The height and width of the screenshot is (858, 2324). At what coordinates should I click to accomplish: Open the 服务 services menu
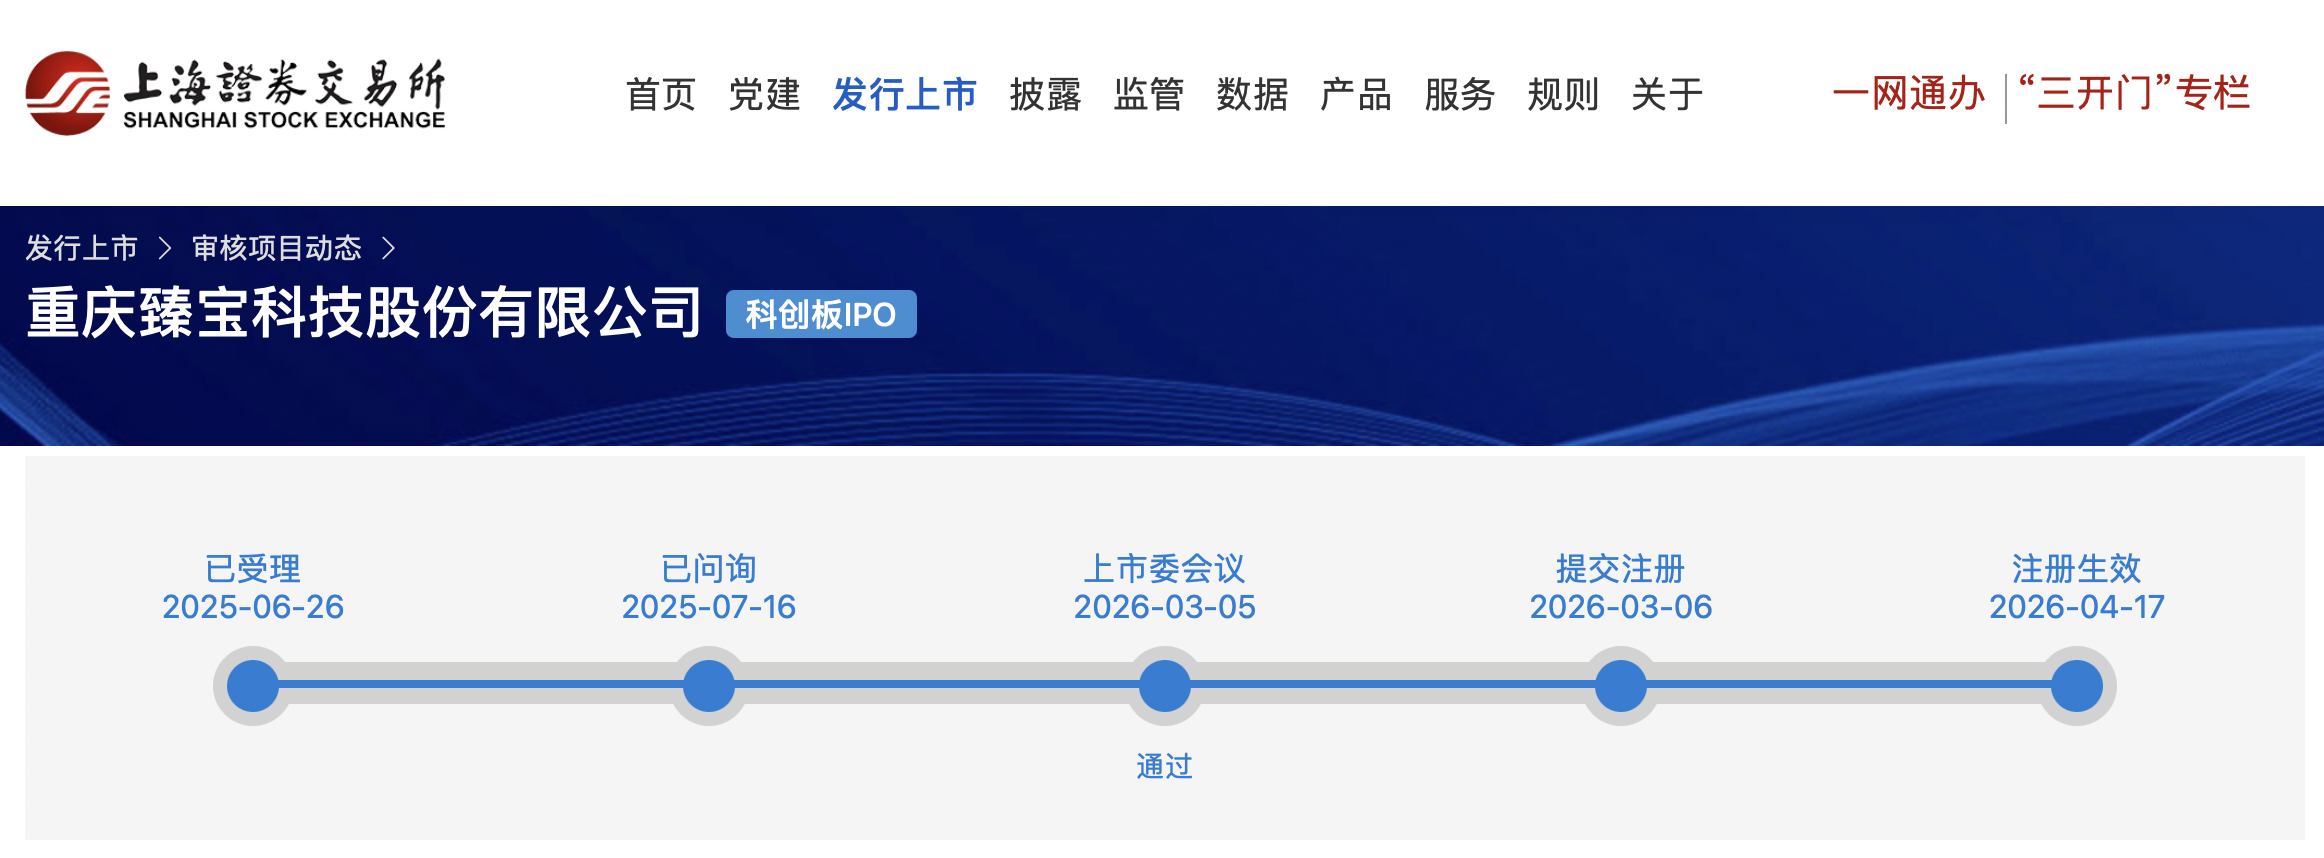[1460, 95]
